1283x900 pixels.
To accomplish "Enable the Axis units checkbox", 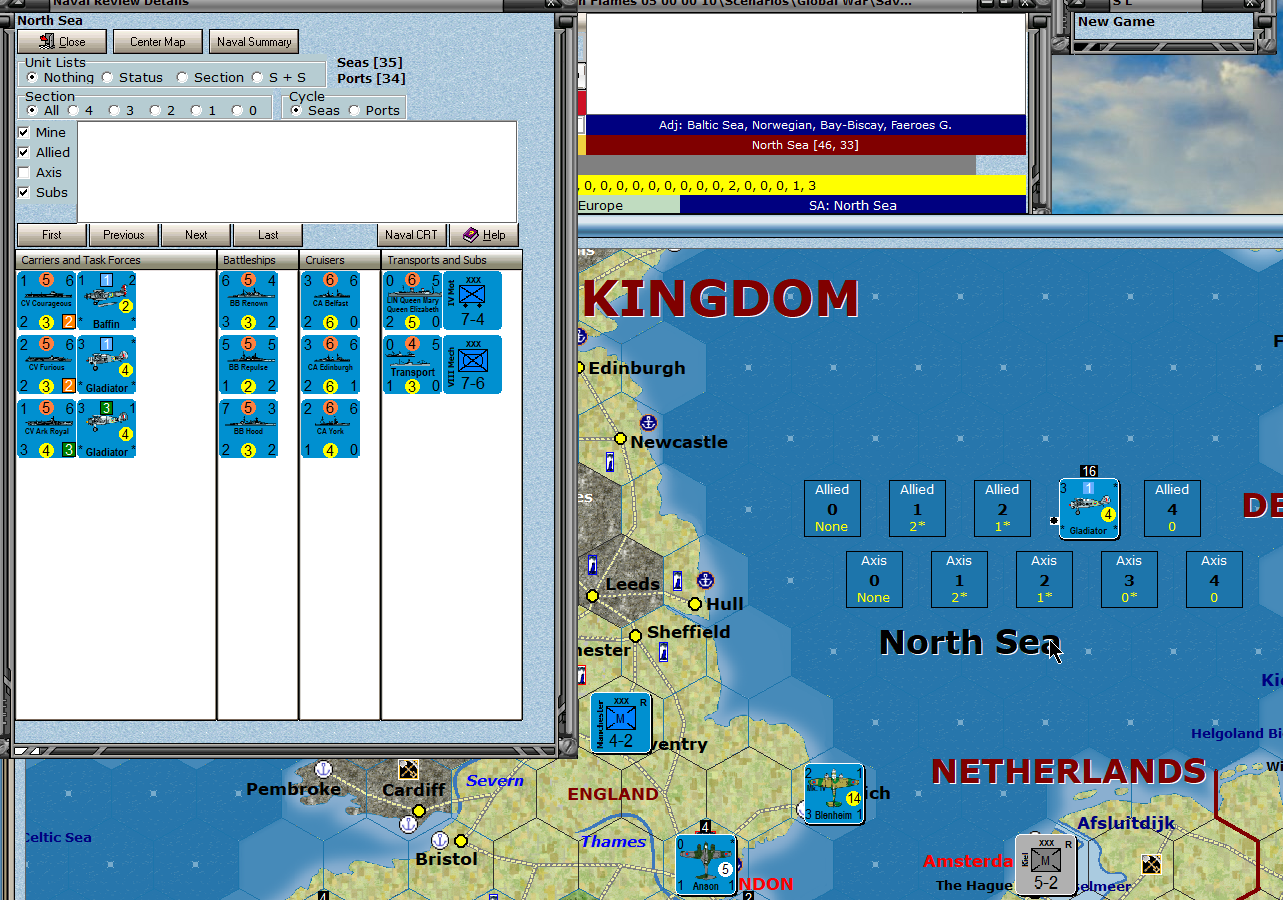I will [23, 172].
